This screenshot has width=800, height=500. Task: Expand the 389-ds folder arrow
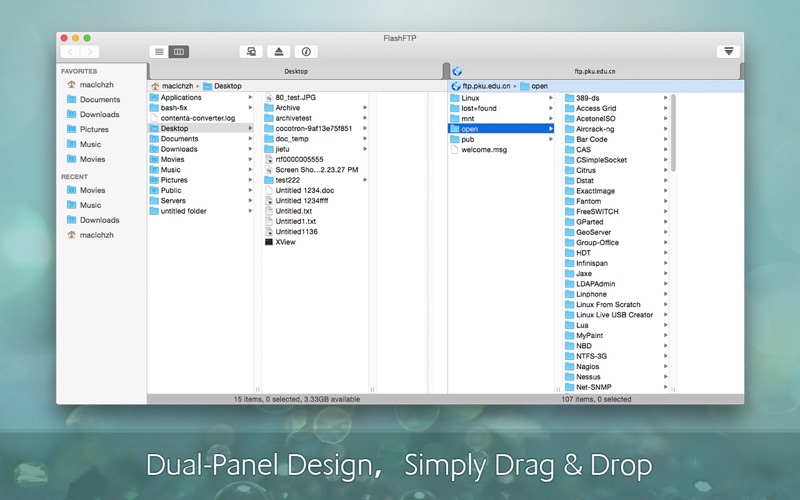tap(665, 97)
